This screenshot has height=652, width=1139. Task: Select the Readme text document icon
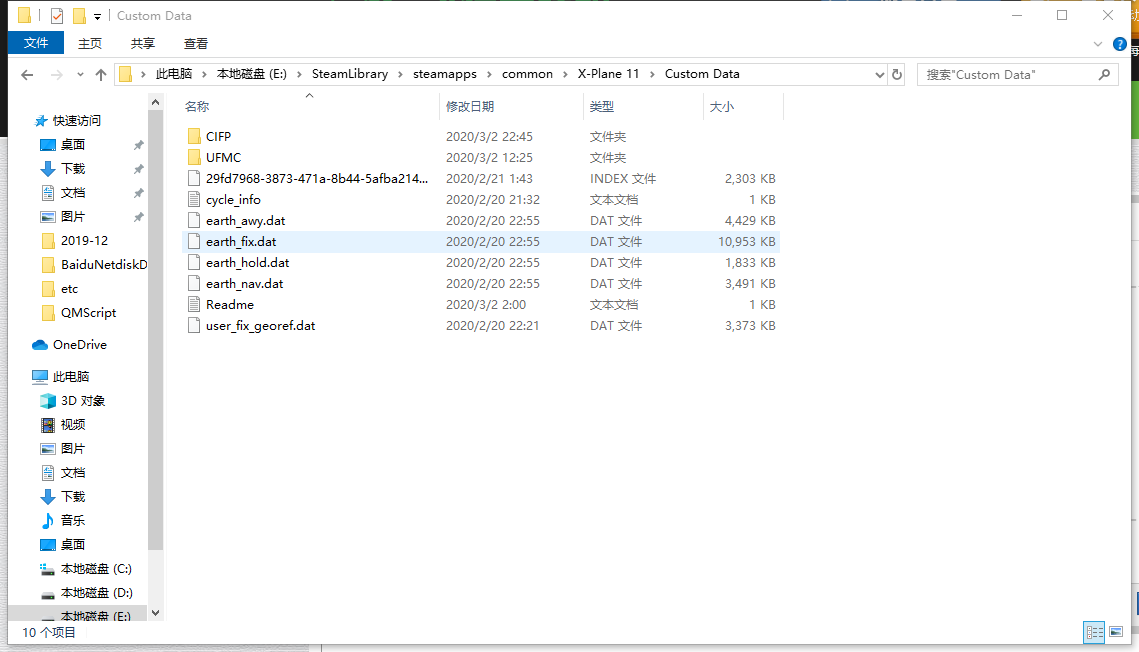(x=194, y=305)
